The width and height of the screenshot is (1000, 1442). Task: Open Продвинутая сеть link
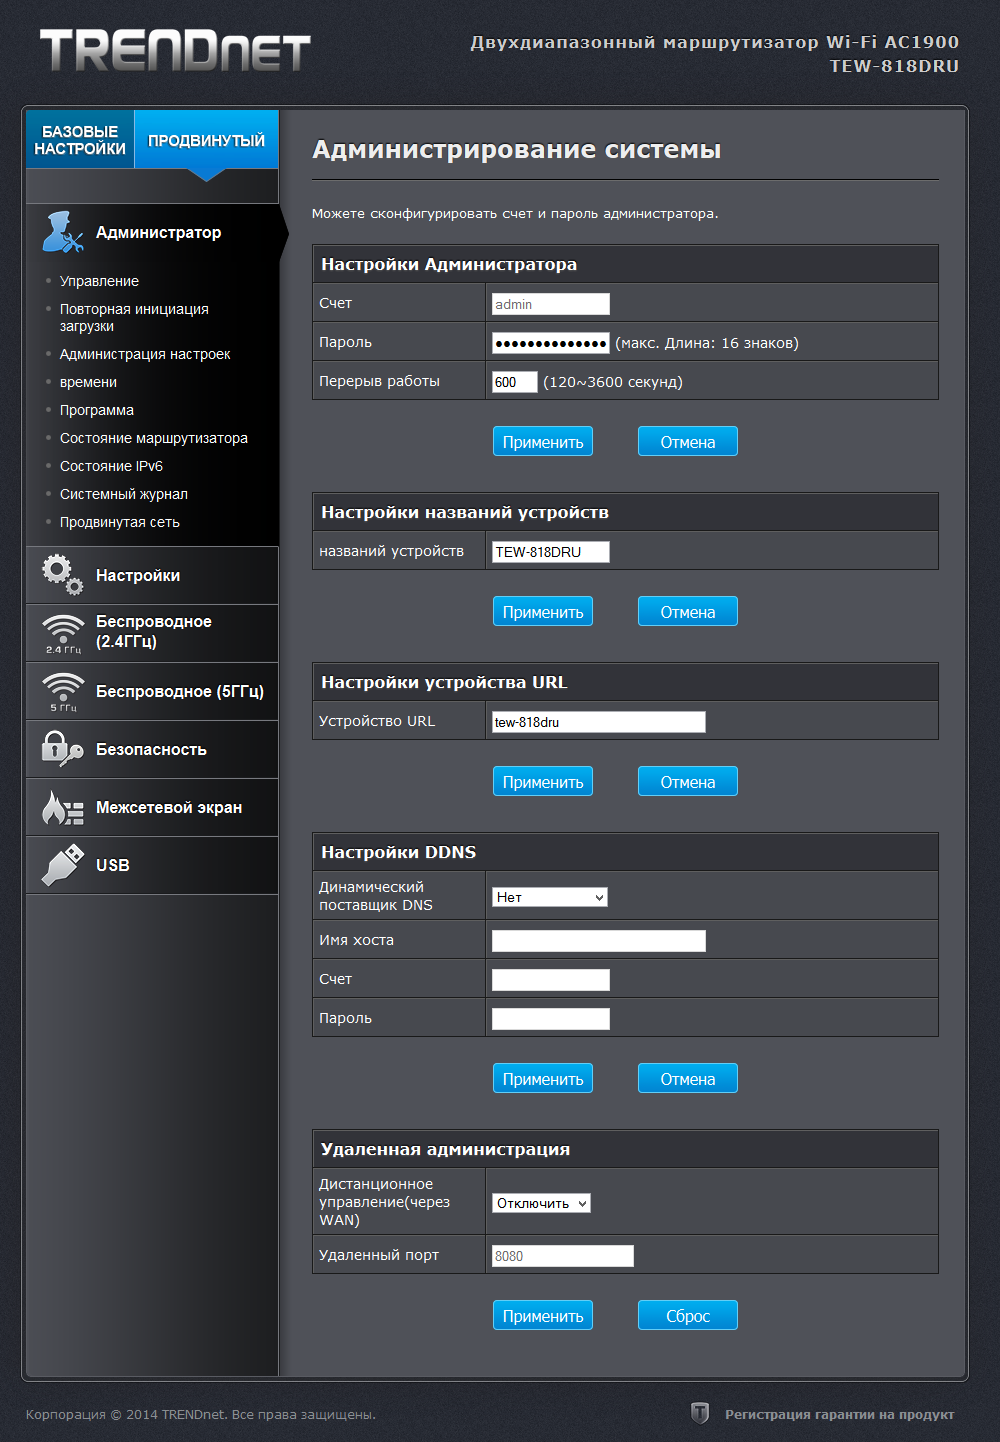click(120, 522)
